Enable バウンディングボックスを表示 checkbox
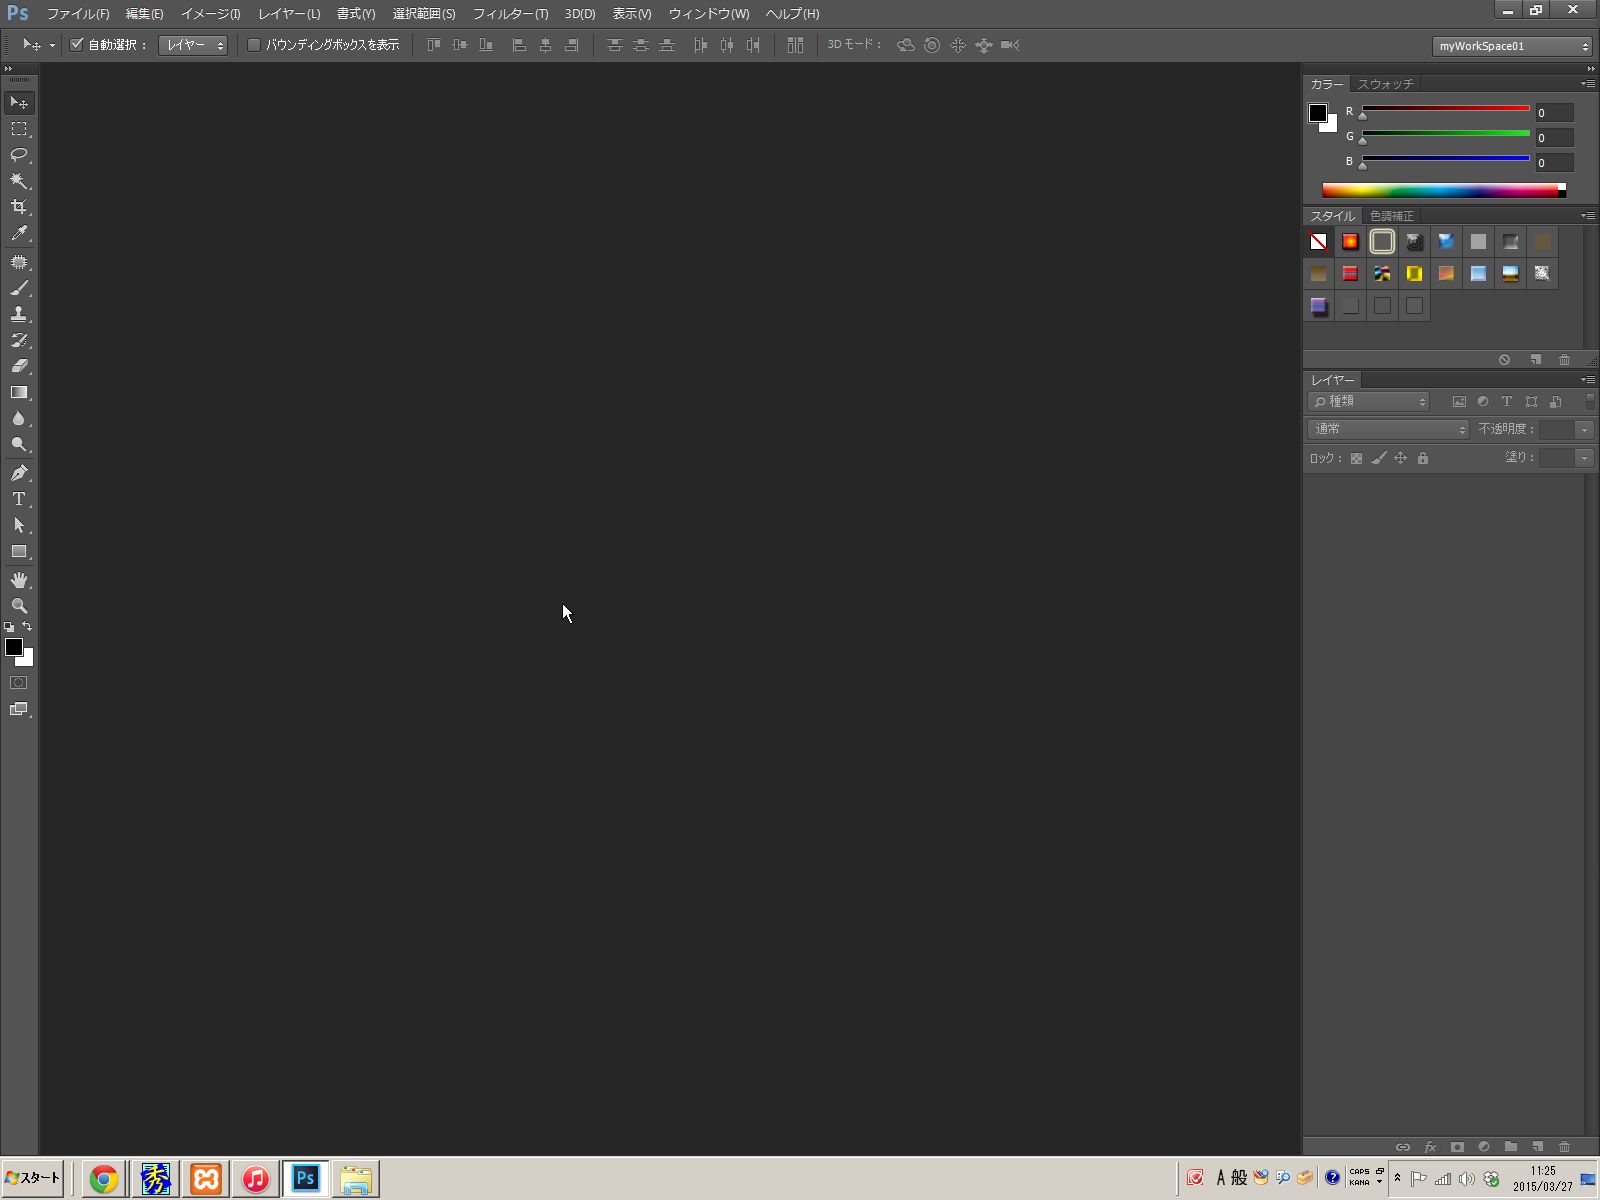Screen dimensions: 1600x1200 tap(254, 45)
